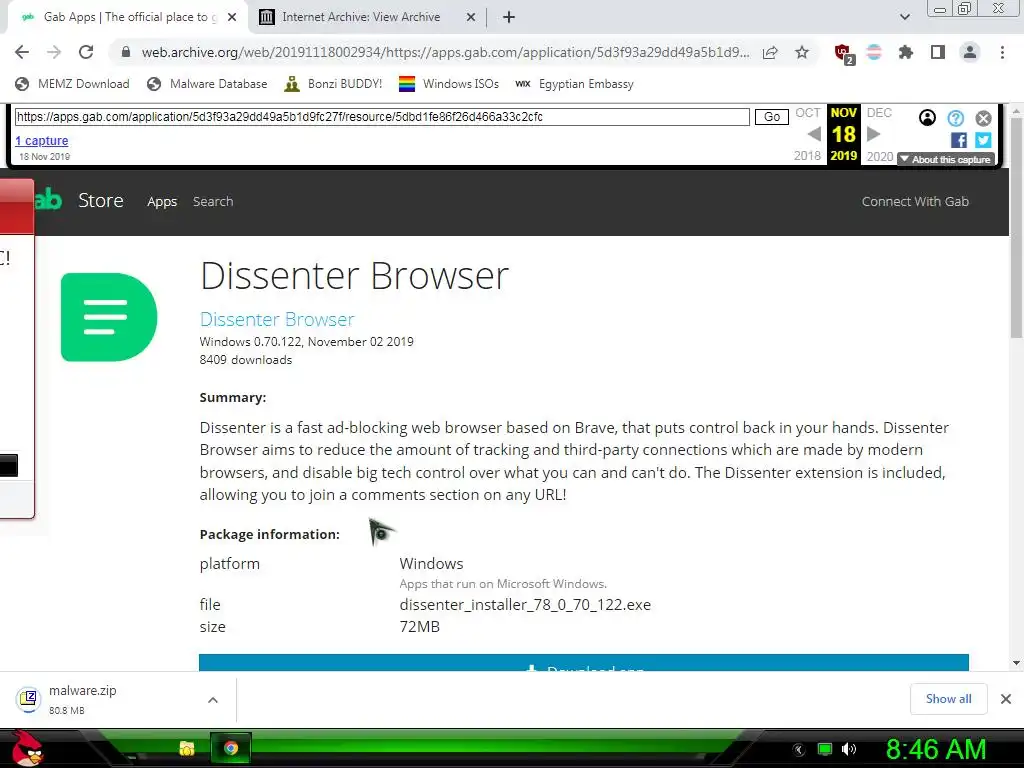Go back in browser history
This screenshot has width=1024, height=768.
click(22, 52)
